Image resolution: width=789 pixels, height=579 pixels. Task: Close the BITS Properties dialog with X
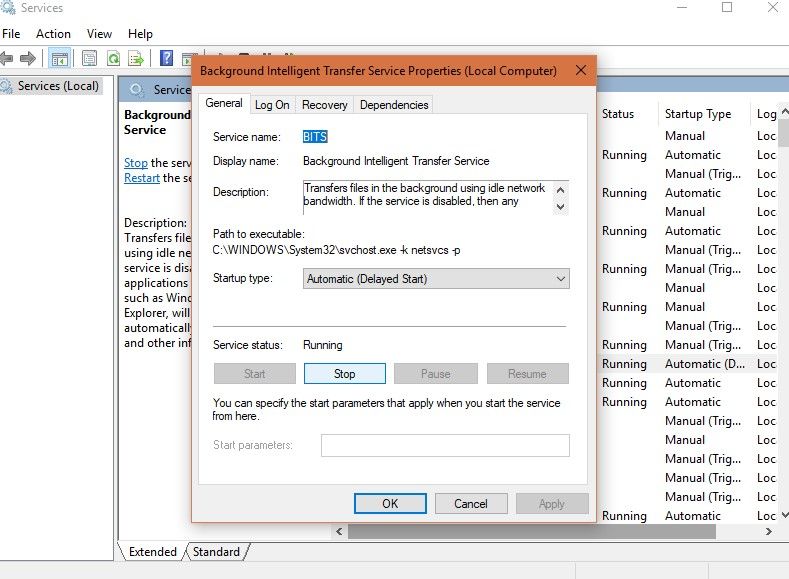581,70
